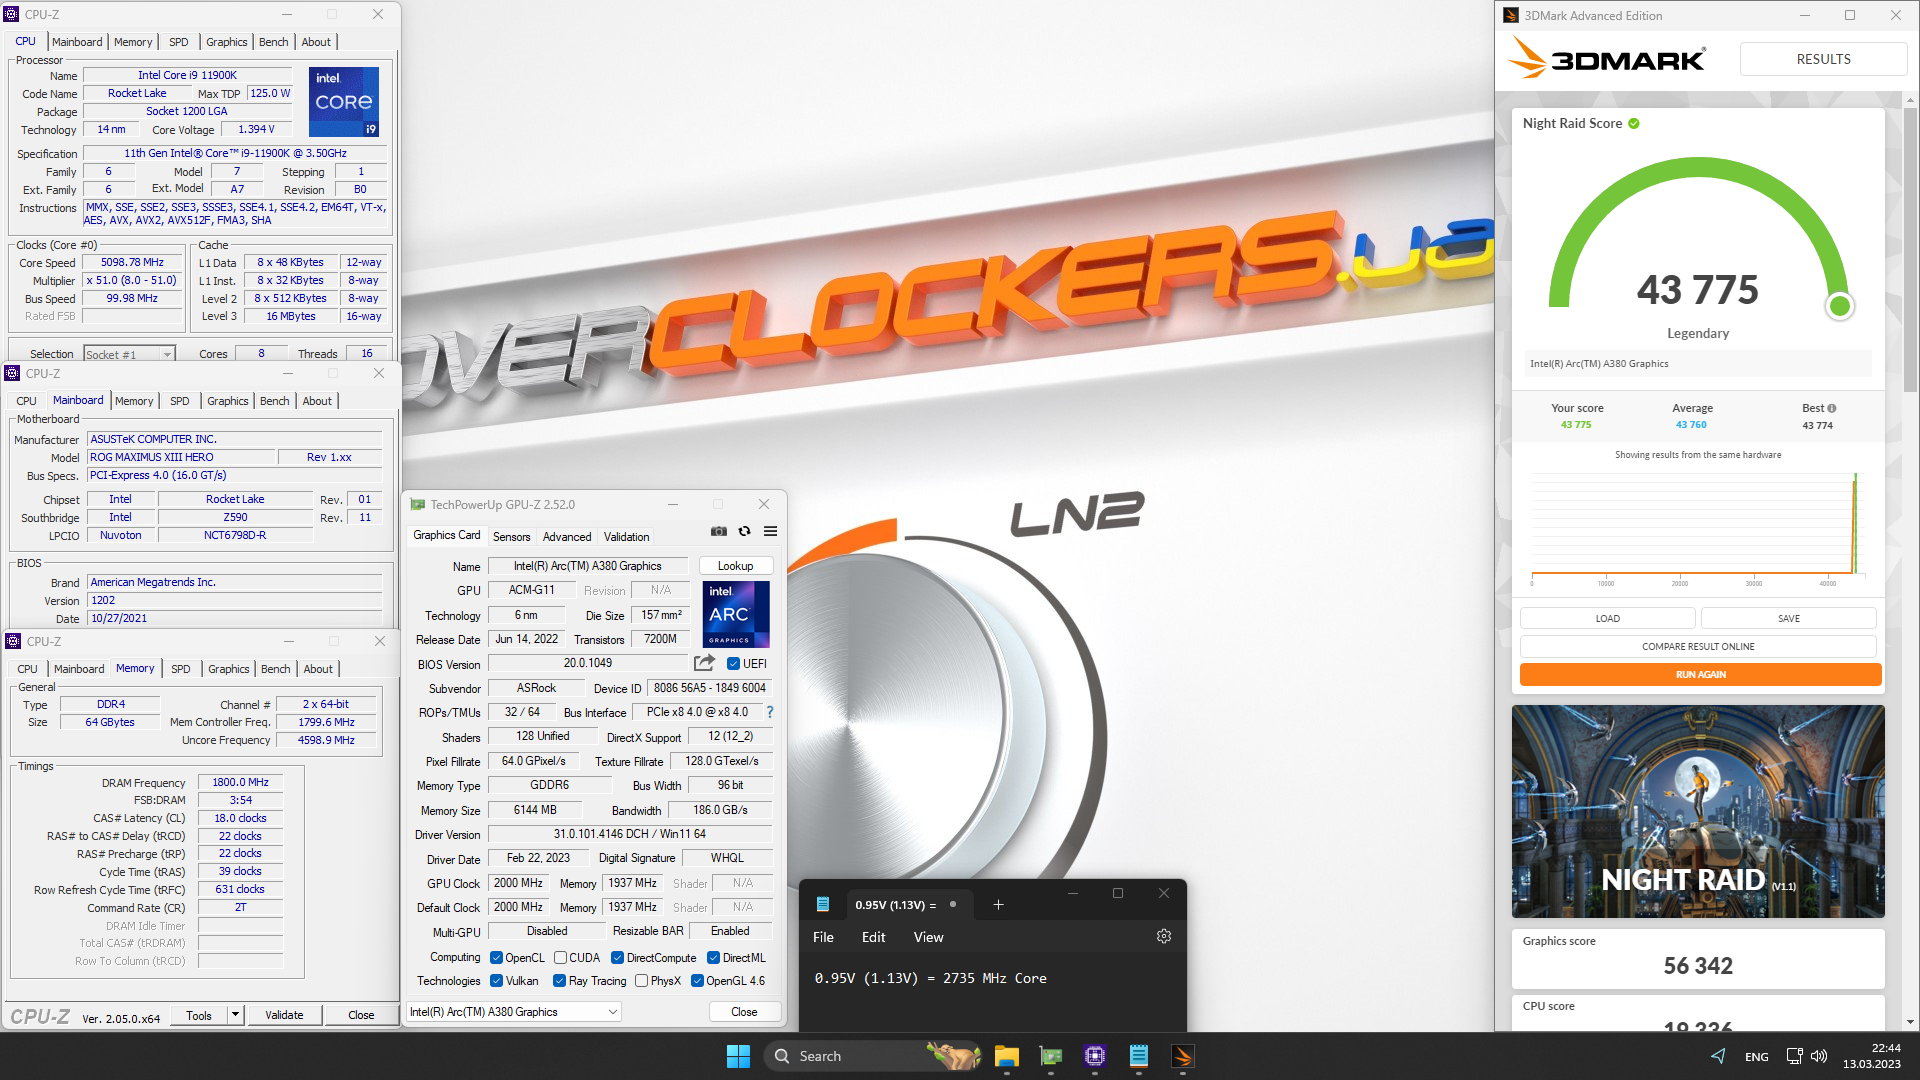
Task: Open the Advanced tab in GPU-Z
Action: click(567, 537)
